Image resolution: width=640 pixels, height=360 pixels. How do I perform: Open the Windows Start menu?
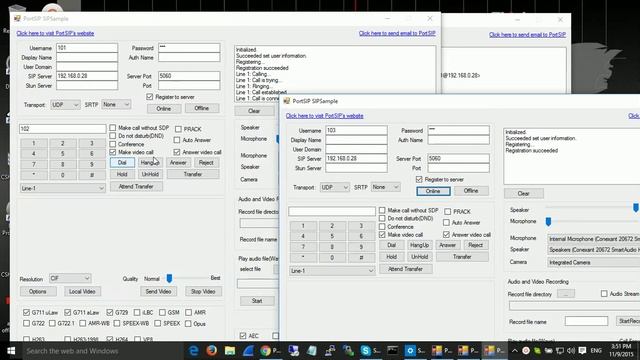[11, 351]
